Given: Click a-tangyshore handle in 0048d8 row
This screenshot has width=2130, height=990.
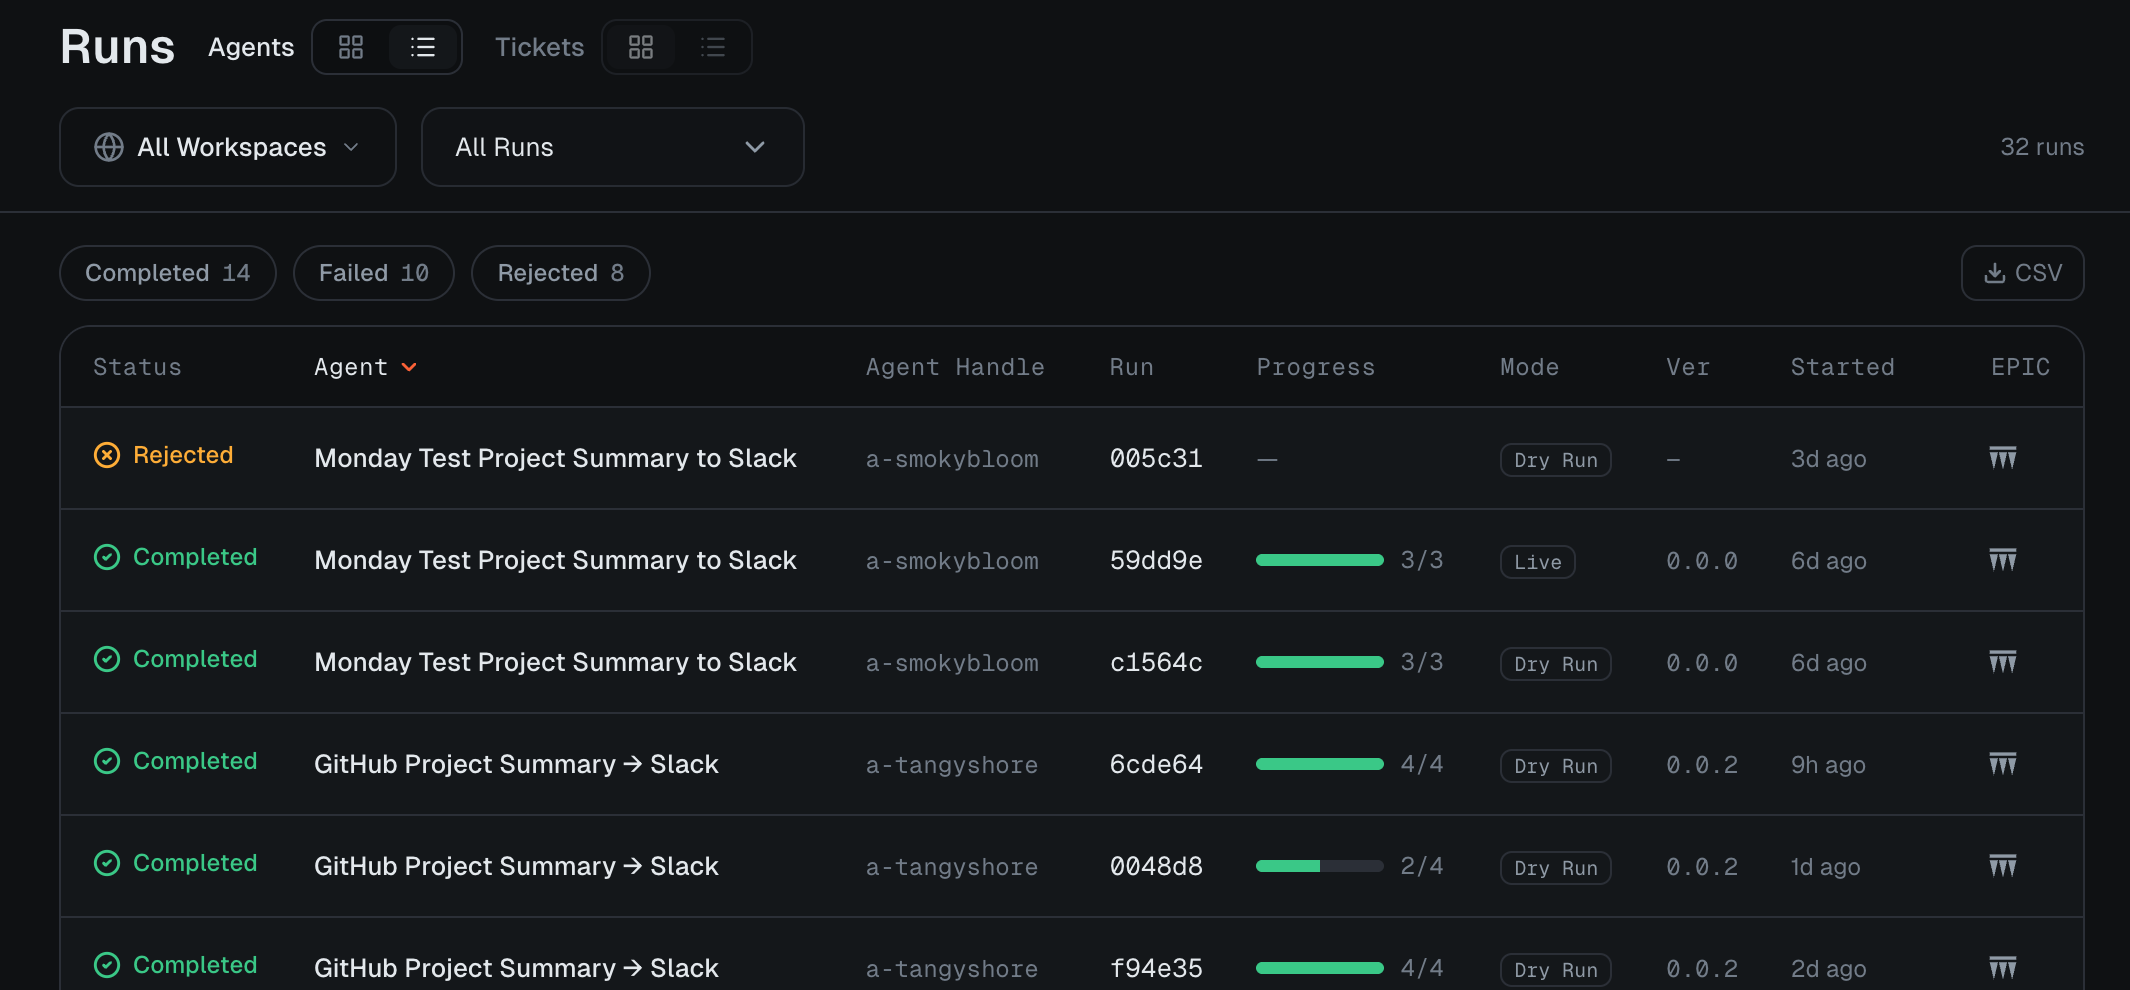Looking at the screenshot, I should point(952,867).
